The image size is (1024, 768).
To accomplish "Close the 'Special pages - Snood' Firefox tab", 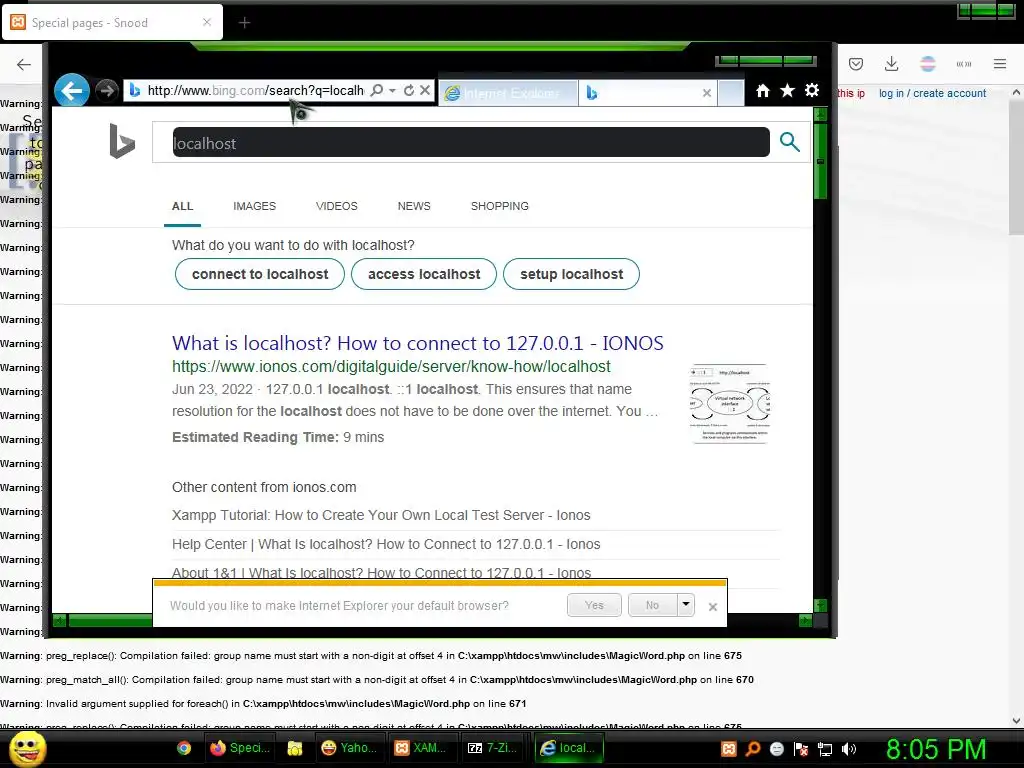I will 207,22.
